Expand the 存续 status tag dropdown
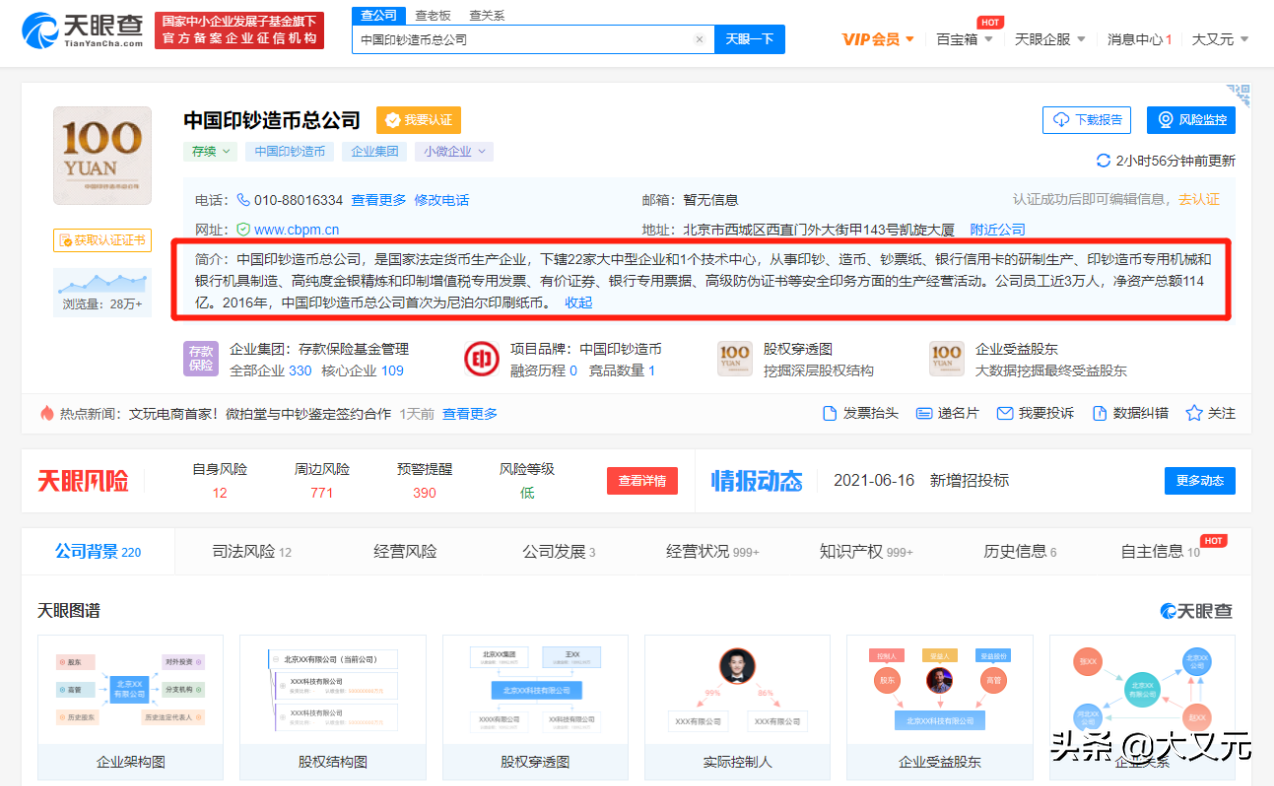Screen dimensions: 1274x786 (210, 151)
